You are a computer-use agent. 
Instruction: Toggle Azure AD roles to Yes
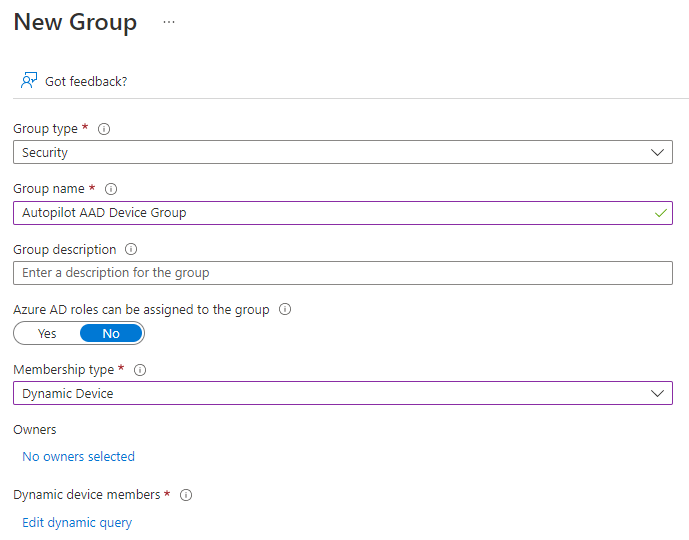[x=47, y=333]
